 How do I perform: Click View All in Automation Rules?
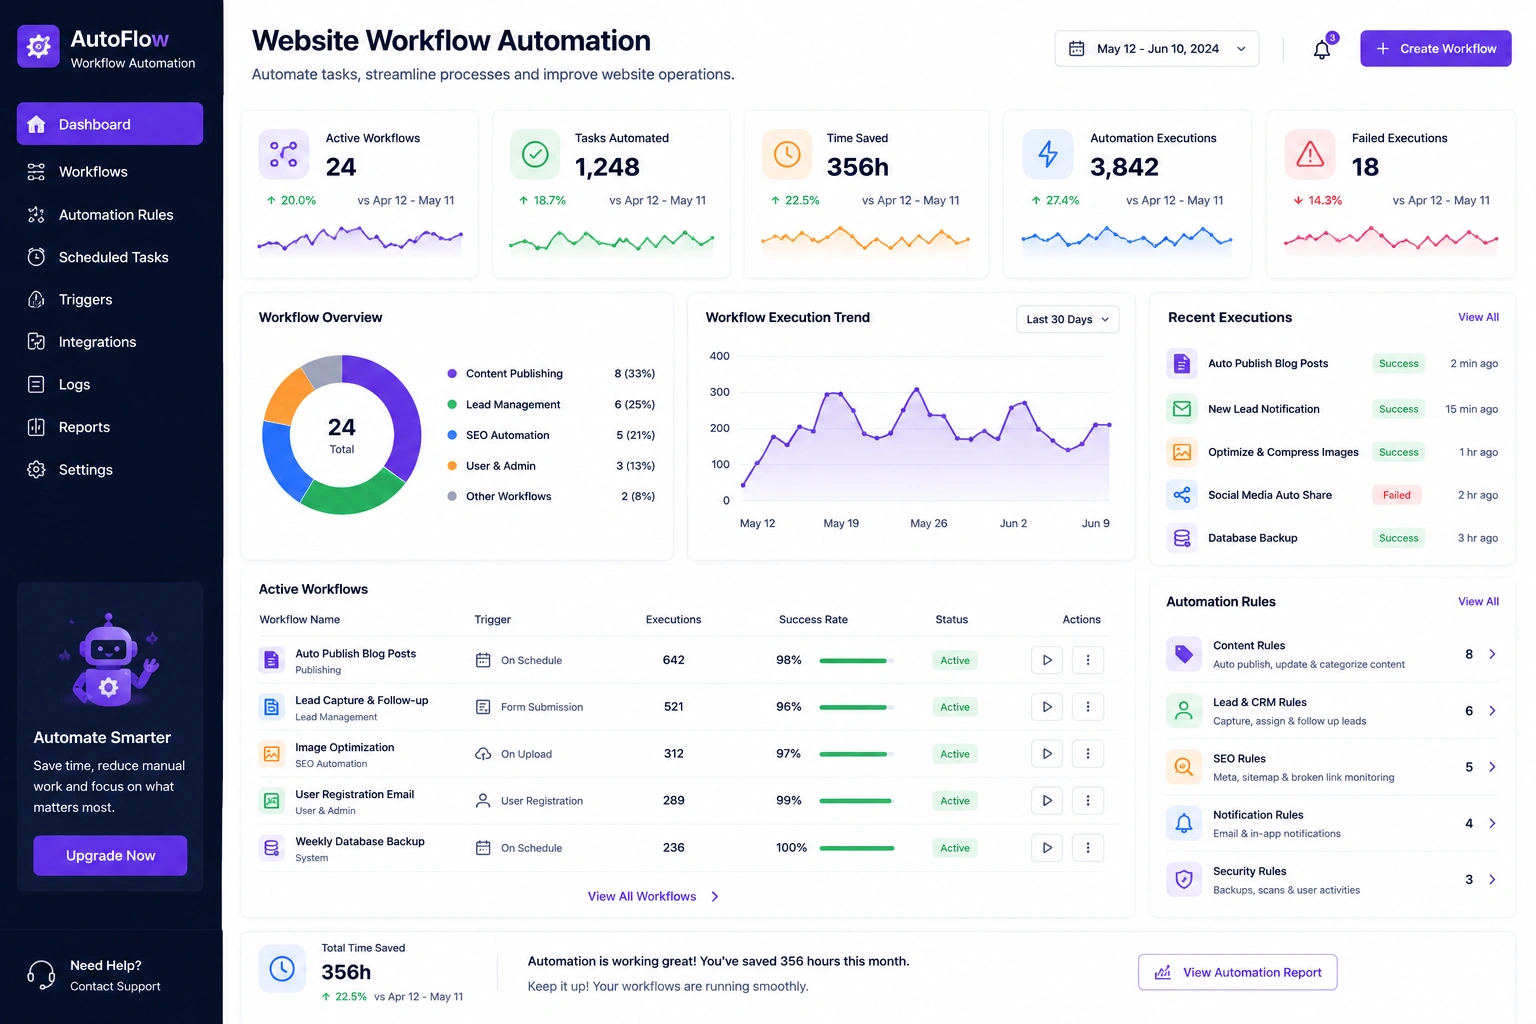pos(1478,602)
